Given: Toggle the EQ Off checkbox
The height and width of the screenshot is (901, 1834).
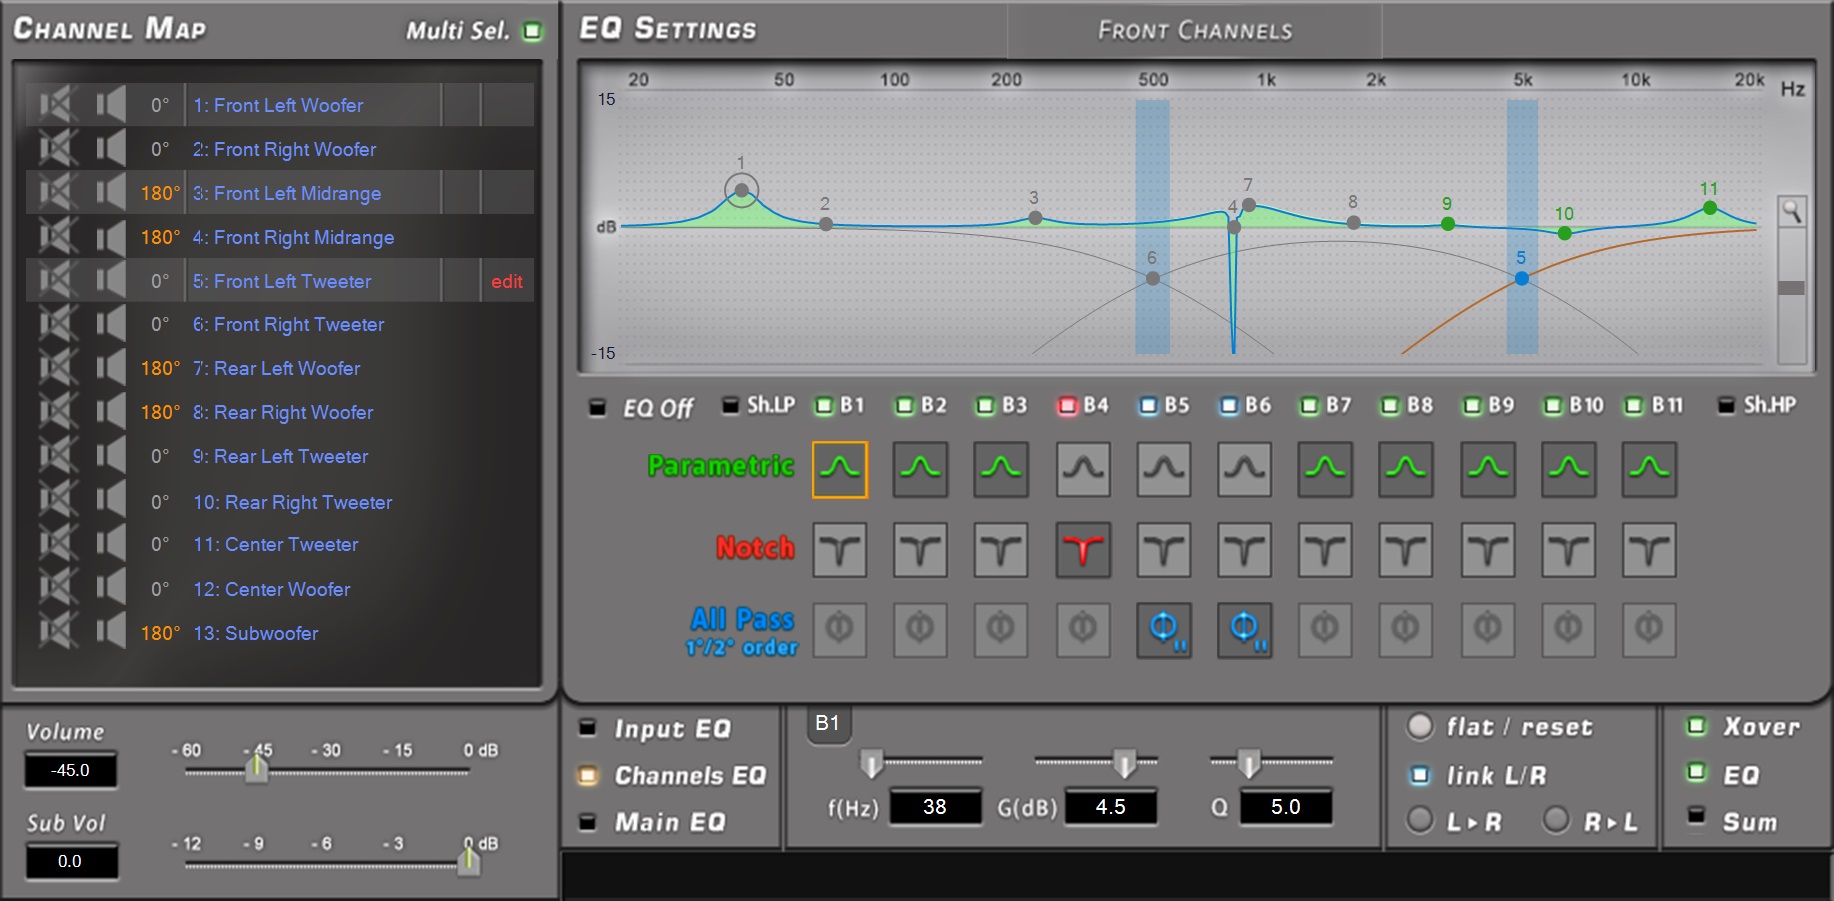Looking at the screenshot, I should point(597,408).
